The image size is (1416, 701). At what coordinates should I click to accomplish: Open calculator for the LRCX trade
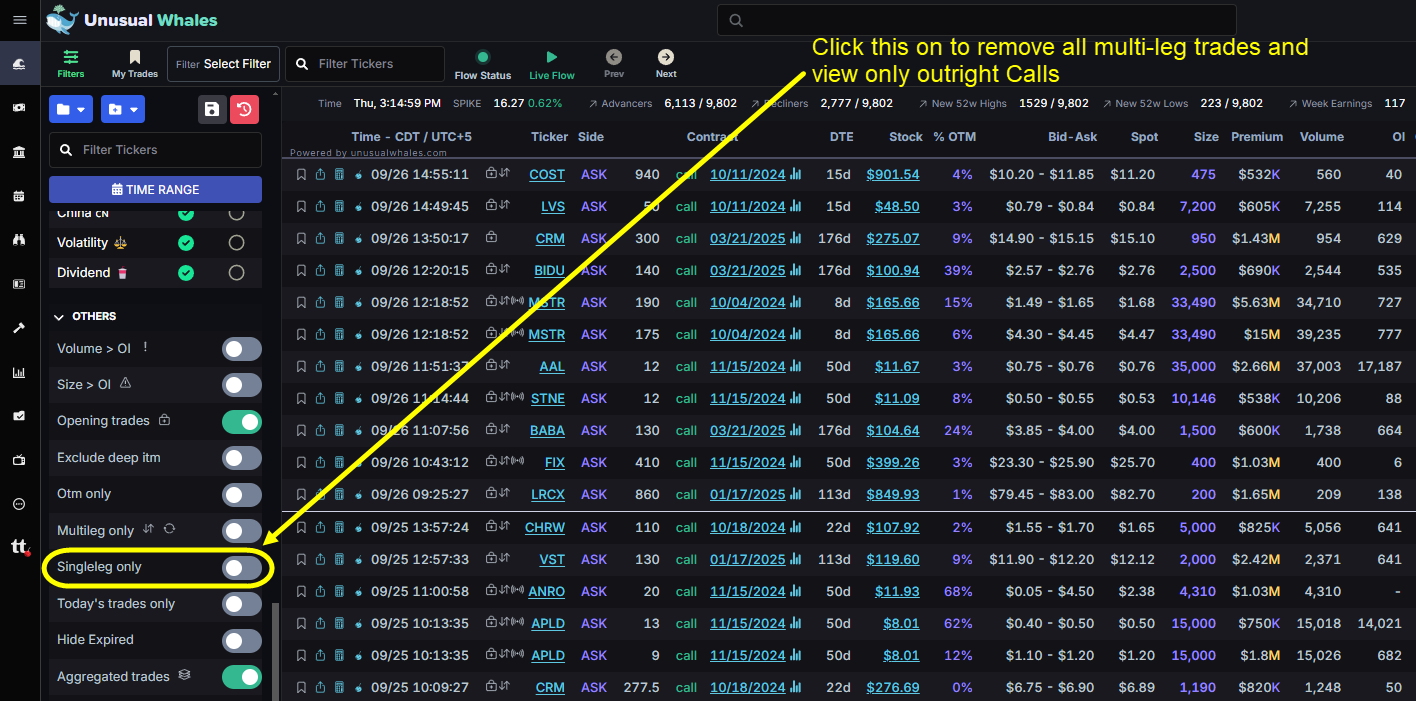click(339, 494)
